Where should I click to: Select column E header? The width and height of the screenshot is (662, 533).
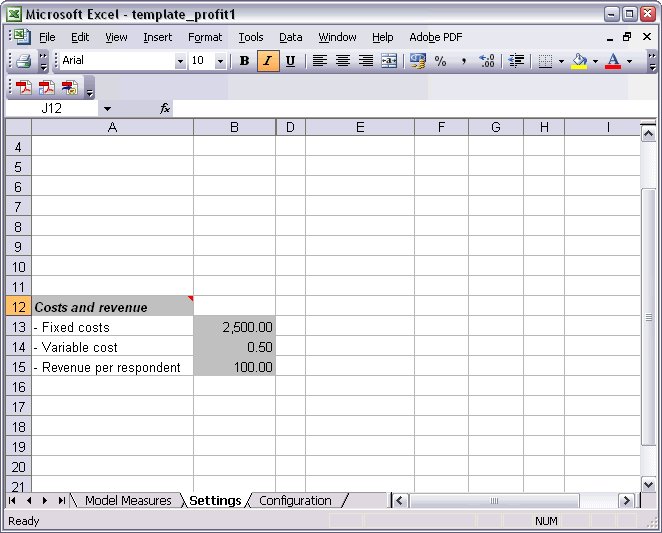tap(360, 127)
